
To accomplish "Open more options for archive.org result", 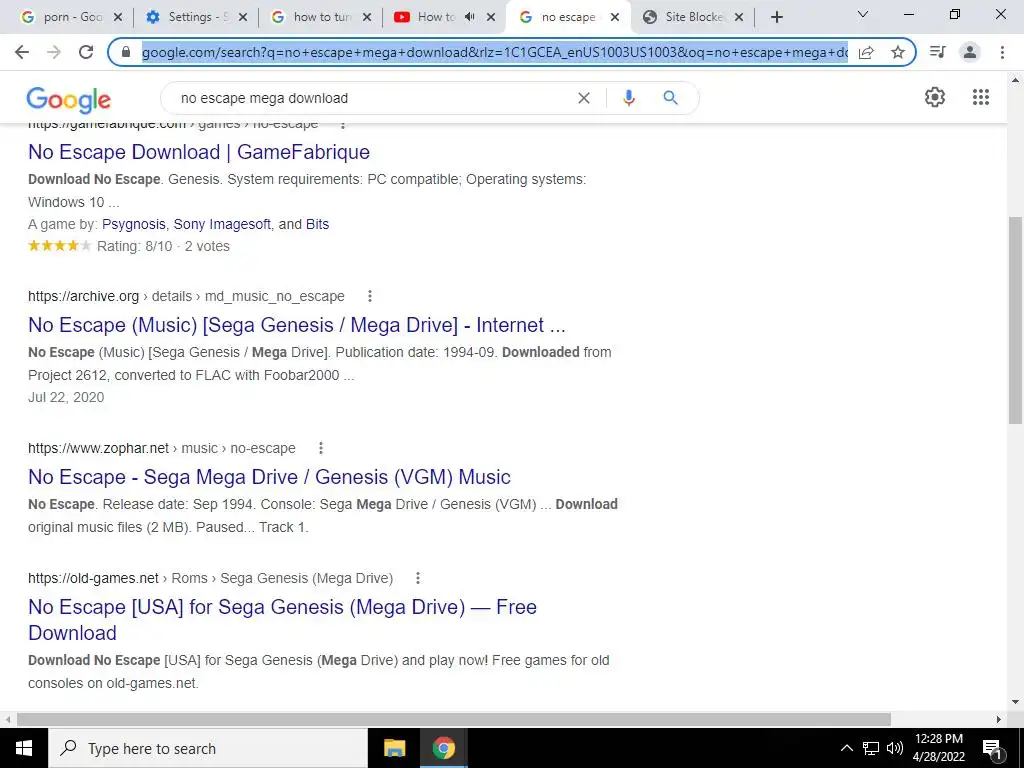I will click(x=370, y=296).
